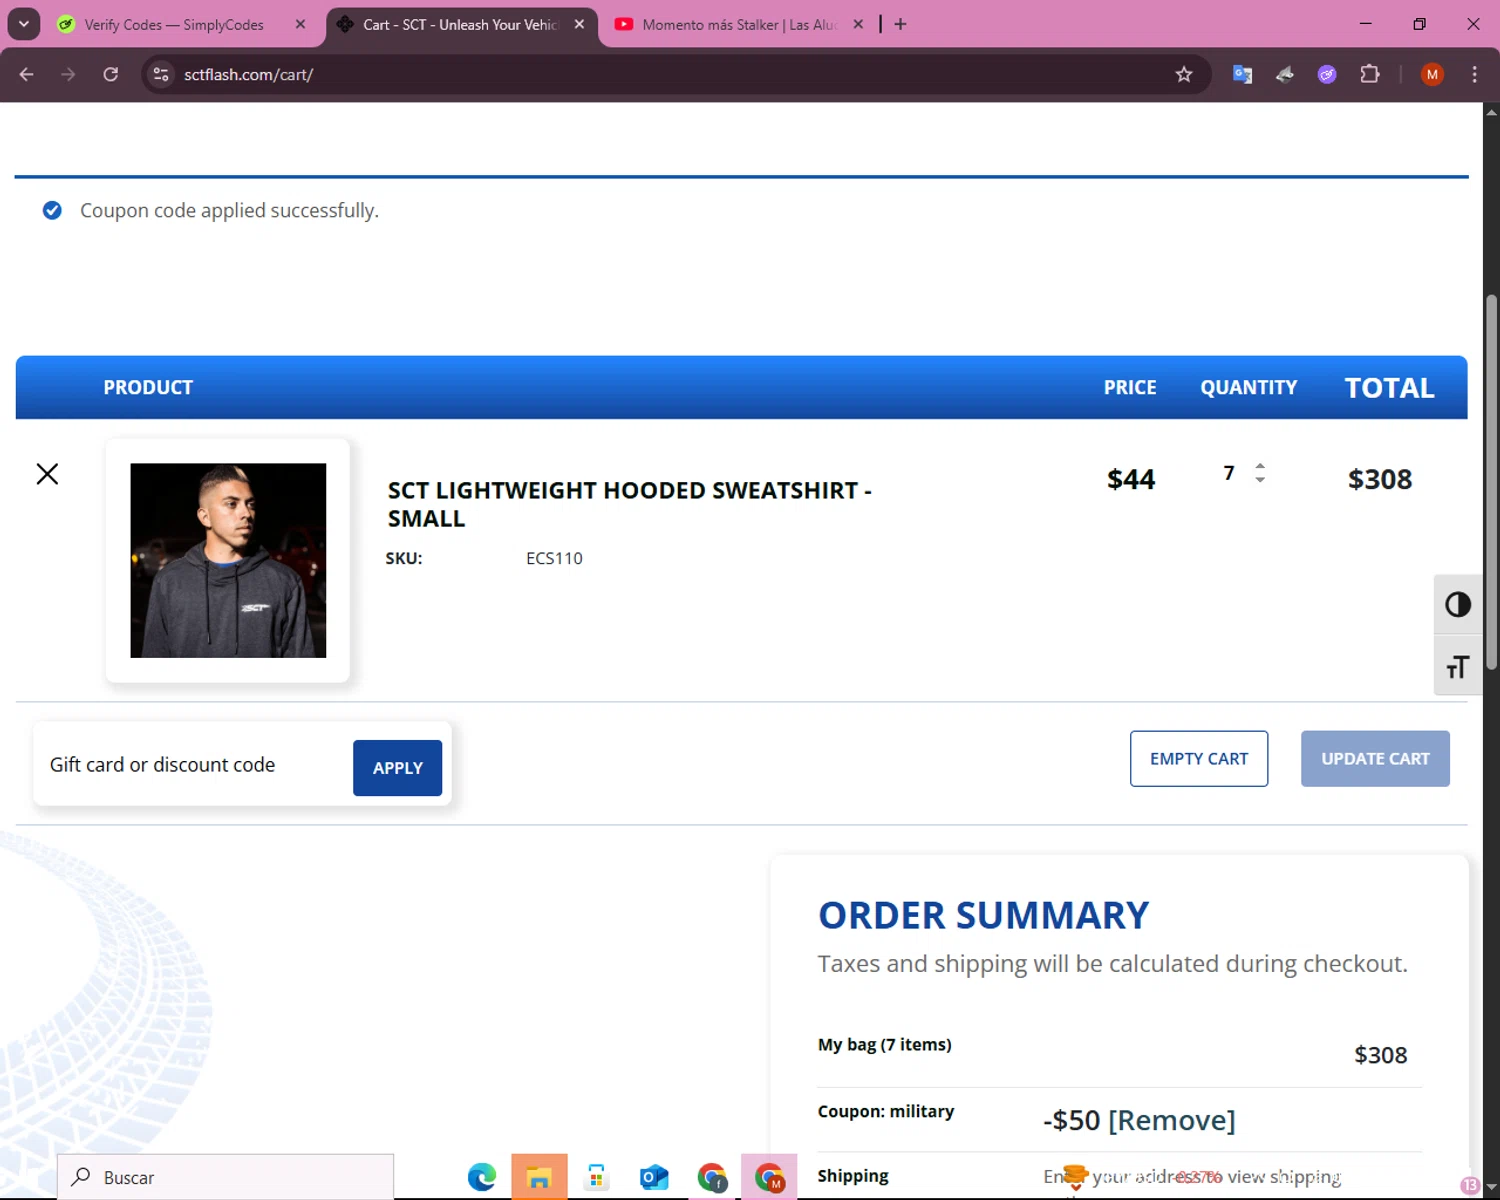Click the ORDER SUMMARY heading
1500x1200 pixels.
(983, 915)
